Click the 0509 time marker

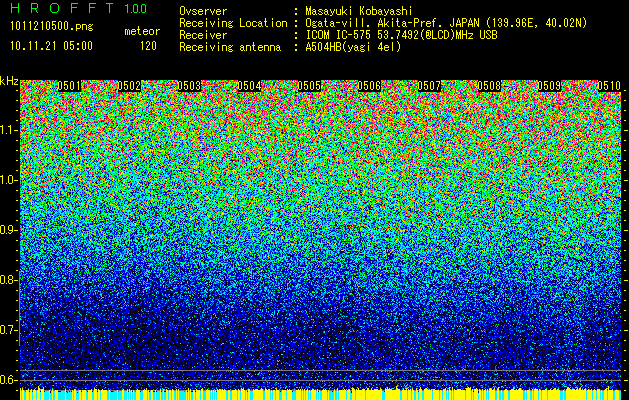(549, 86)
